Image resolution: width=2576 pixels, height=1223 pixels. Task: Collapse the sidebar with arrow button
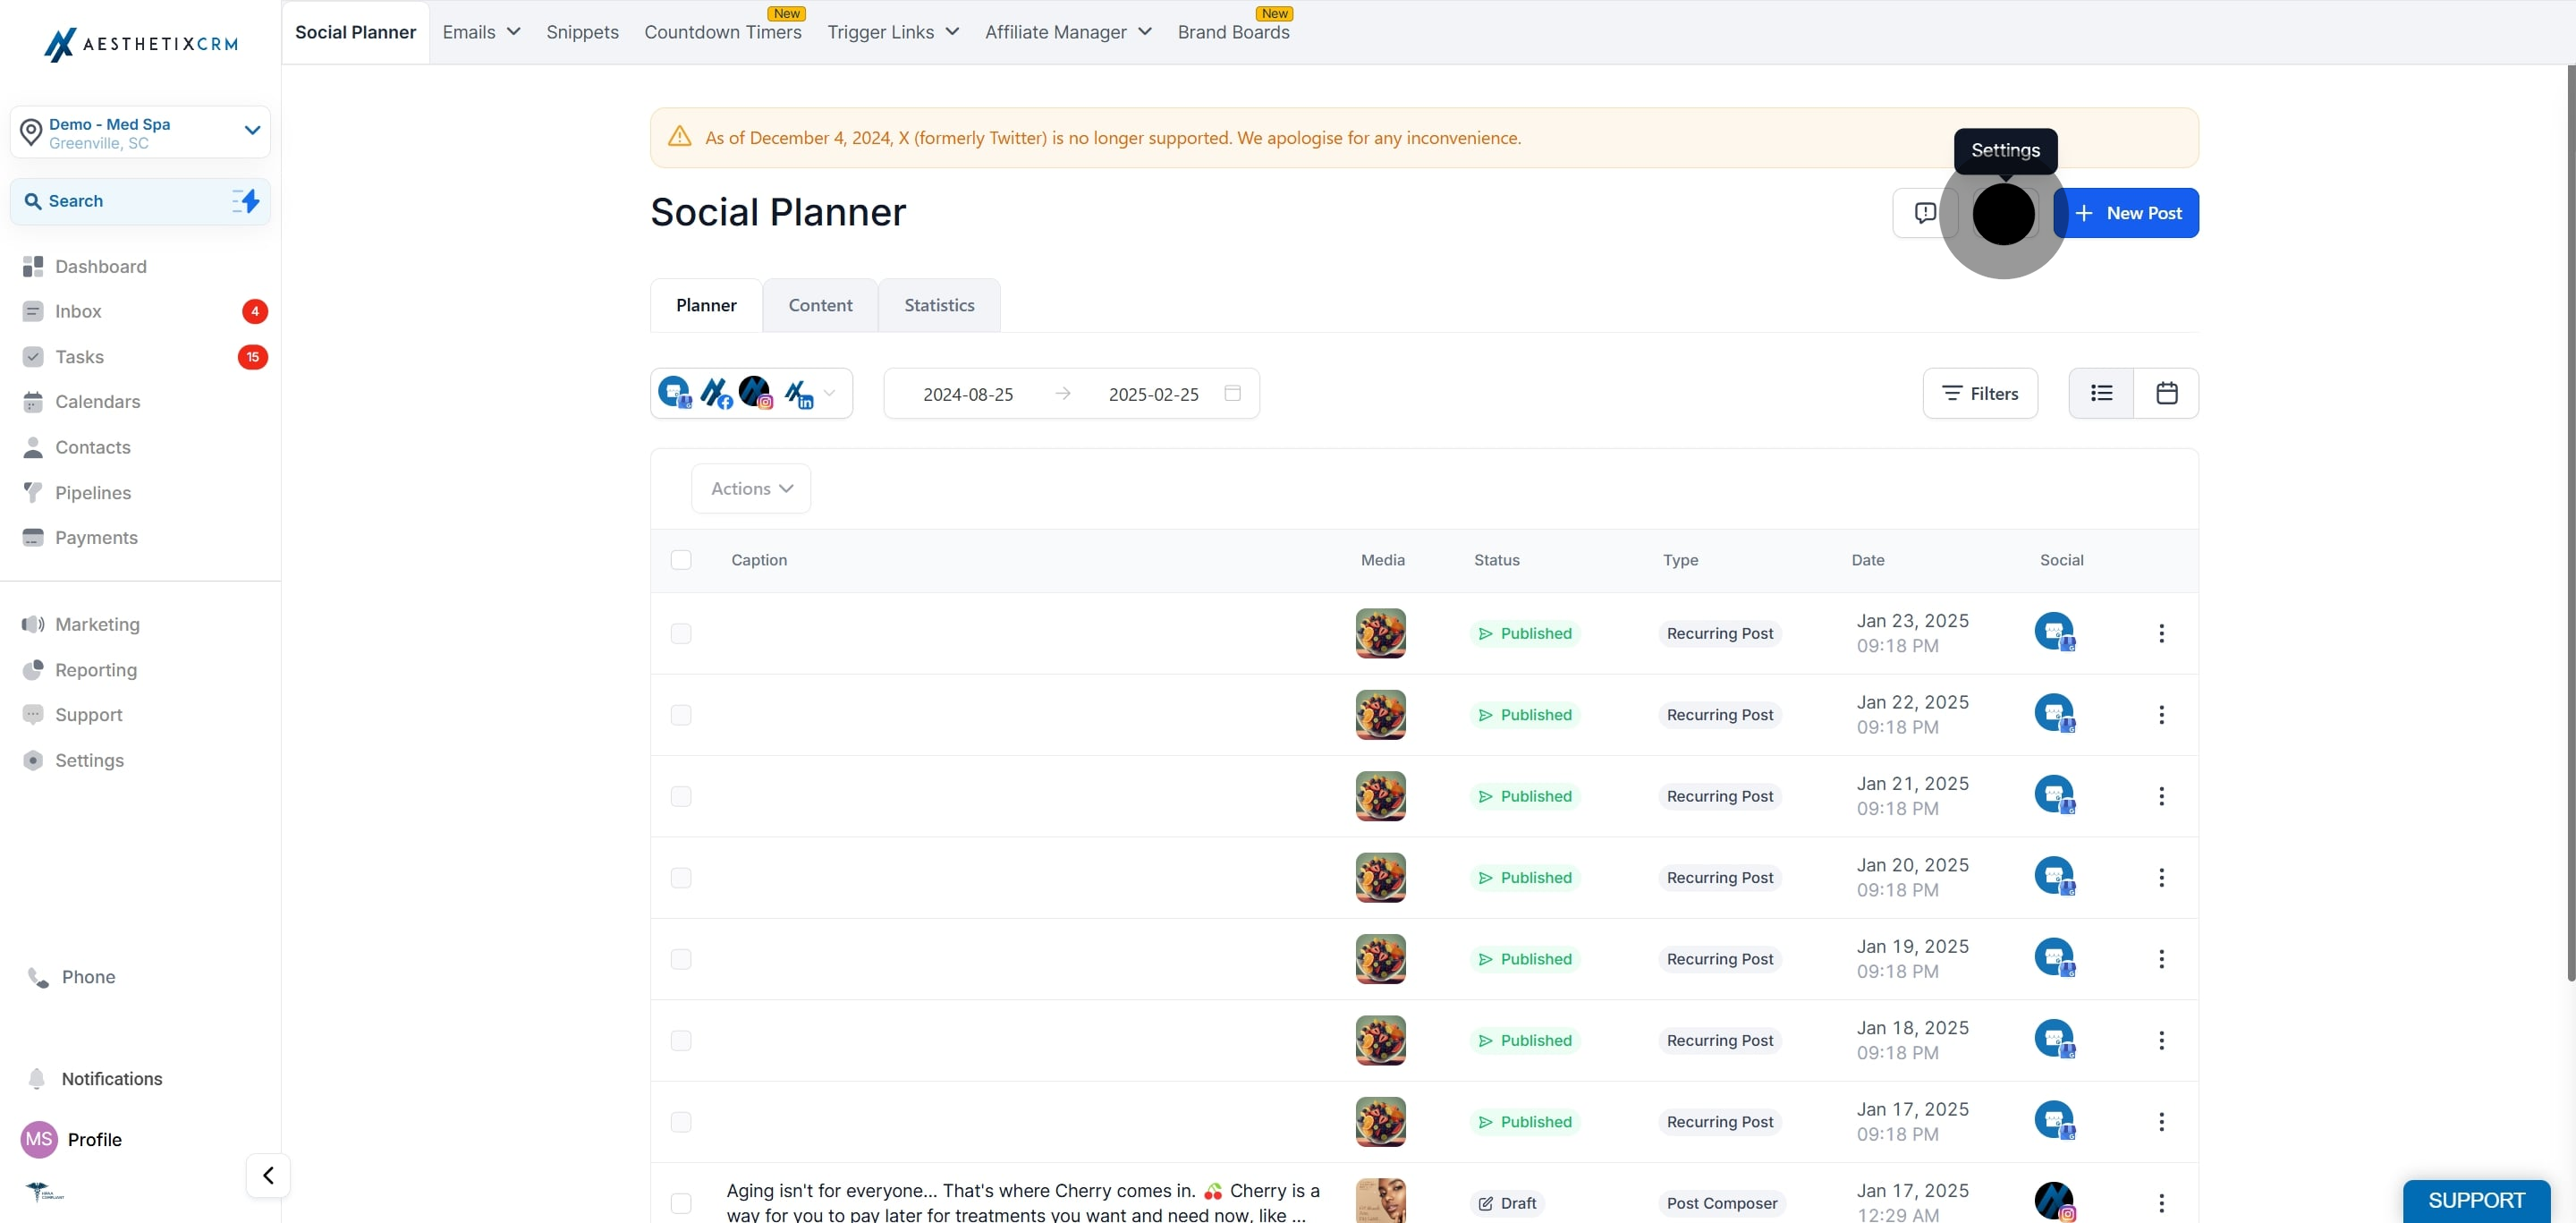(x=268, y=1175)
